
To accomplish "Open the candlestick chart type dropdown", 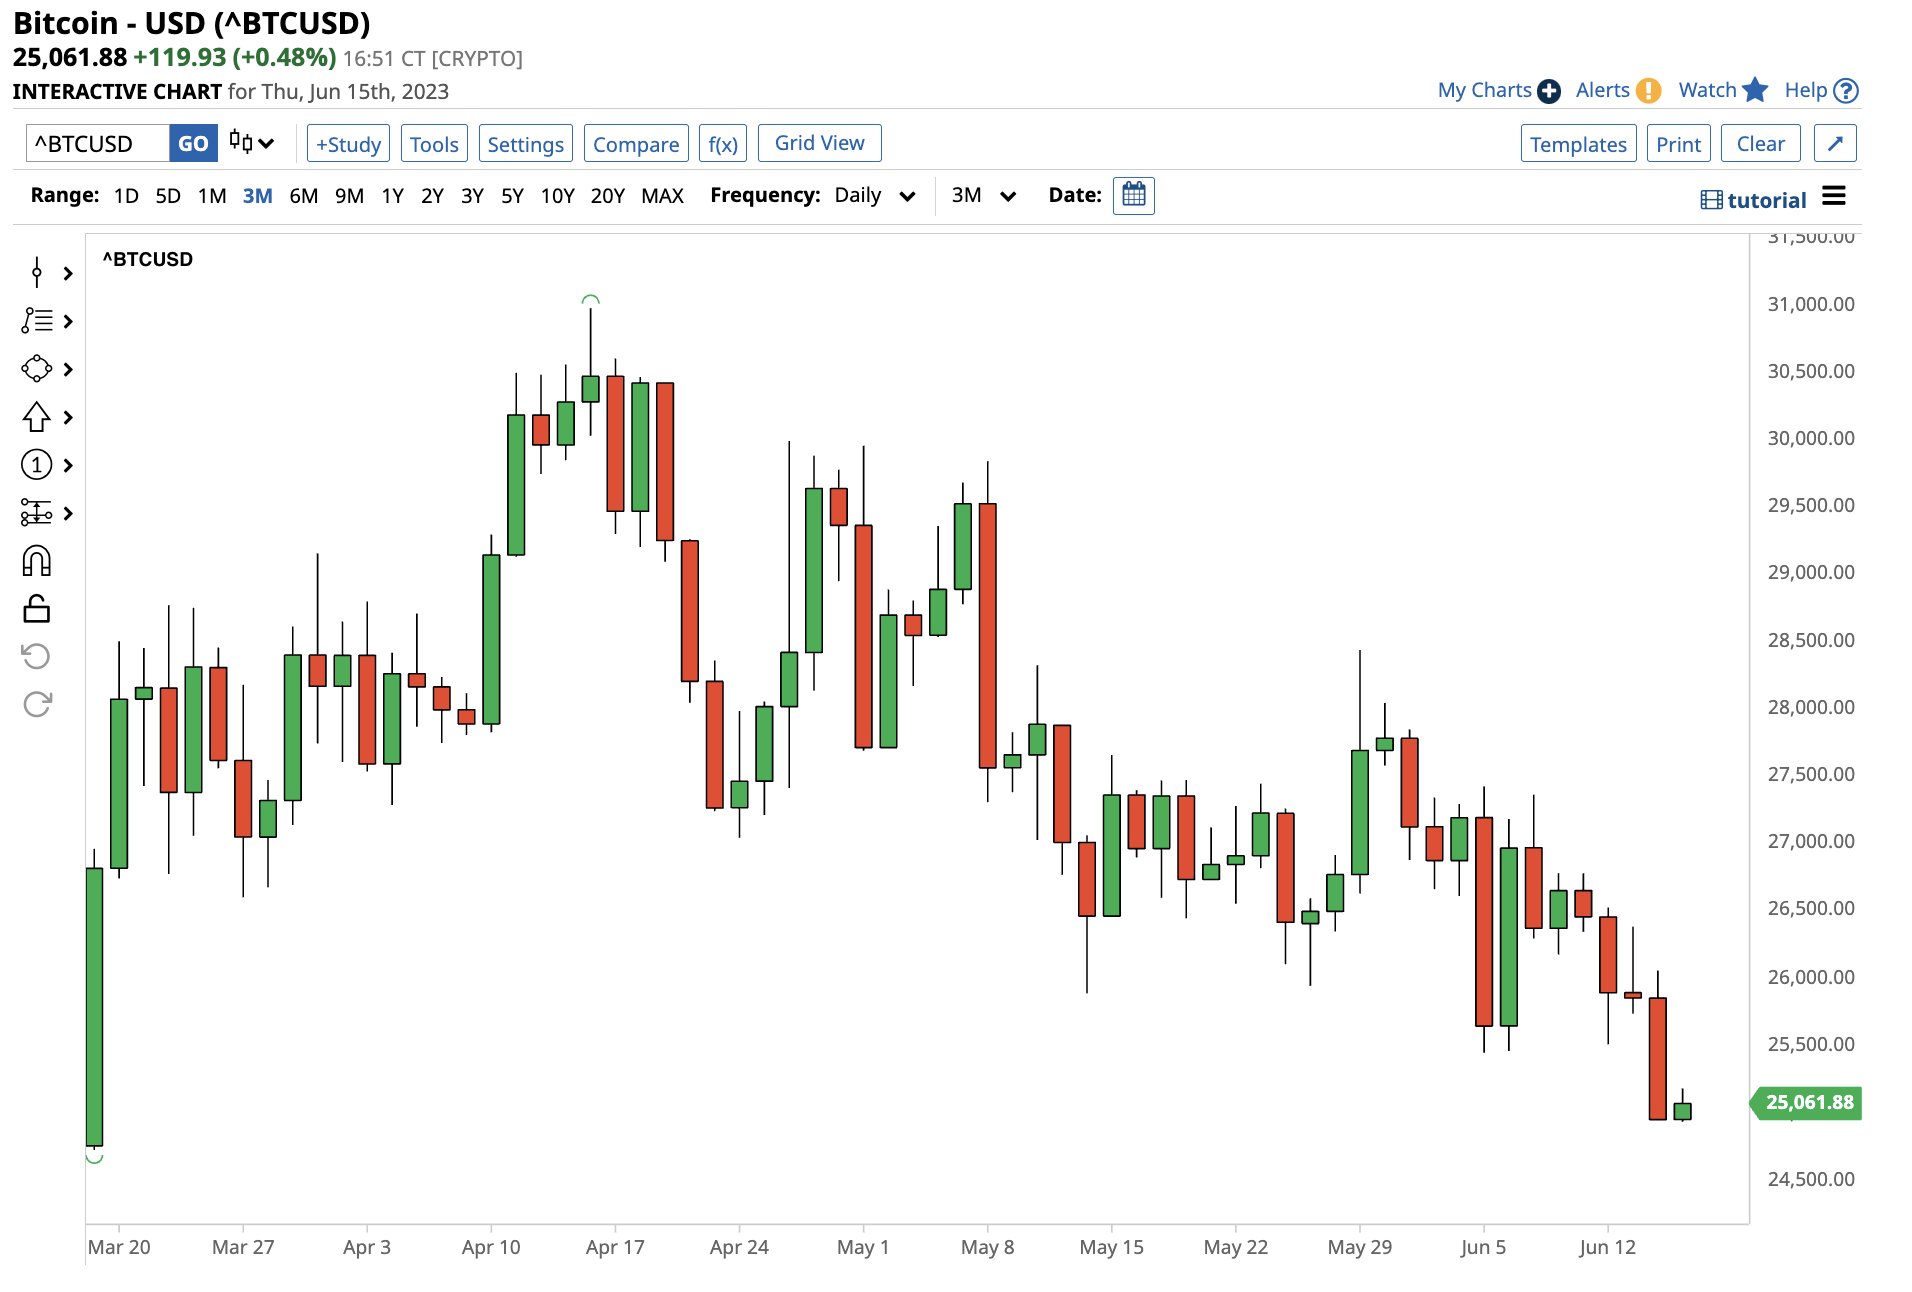I will (x=251, y=143).
